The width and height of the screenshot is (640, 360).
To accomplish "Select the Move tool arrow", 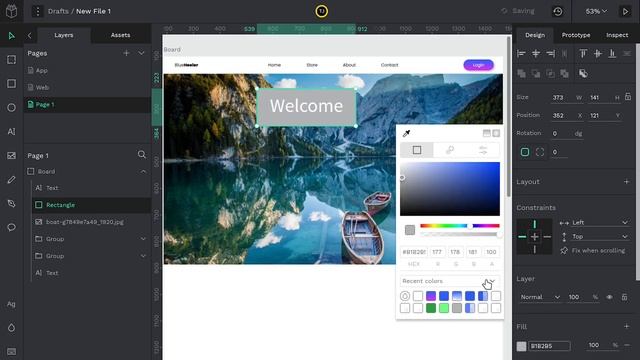I will pos(11,36).
